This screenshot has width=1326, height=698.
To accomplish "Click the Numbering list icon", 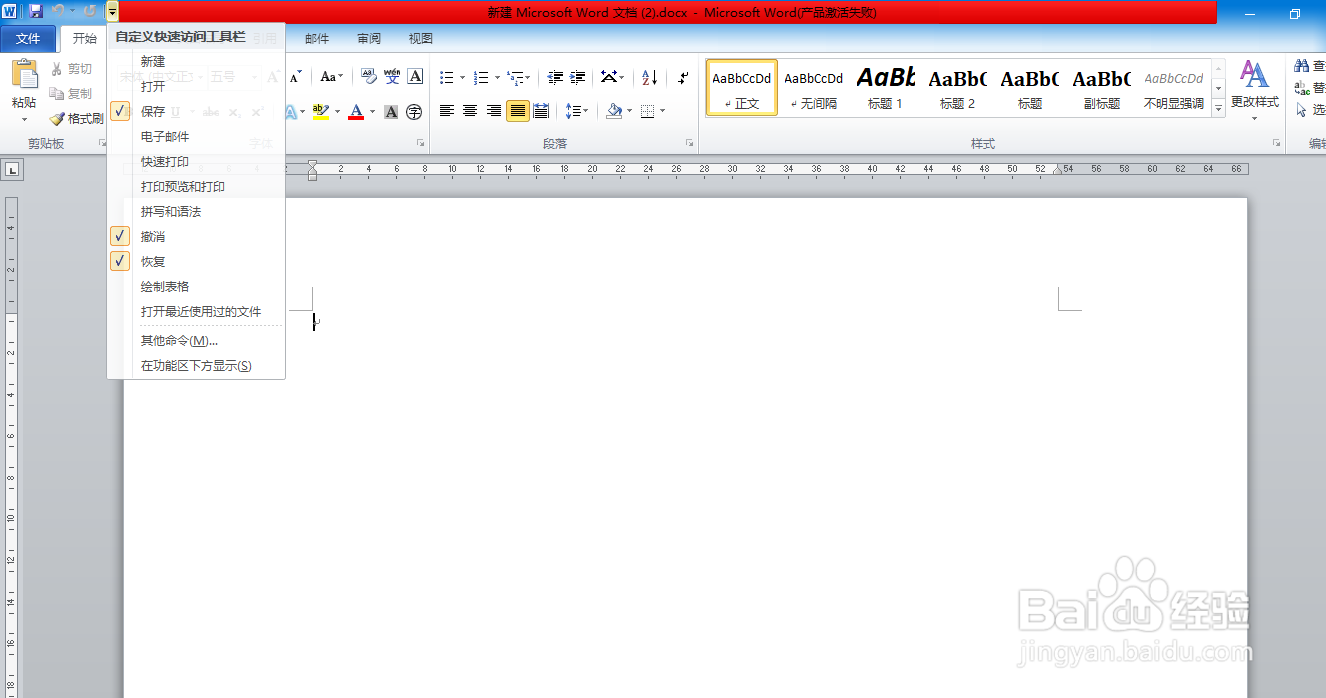I will pos(481,77).
